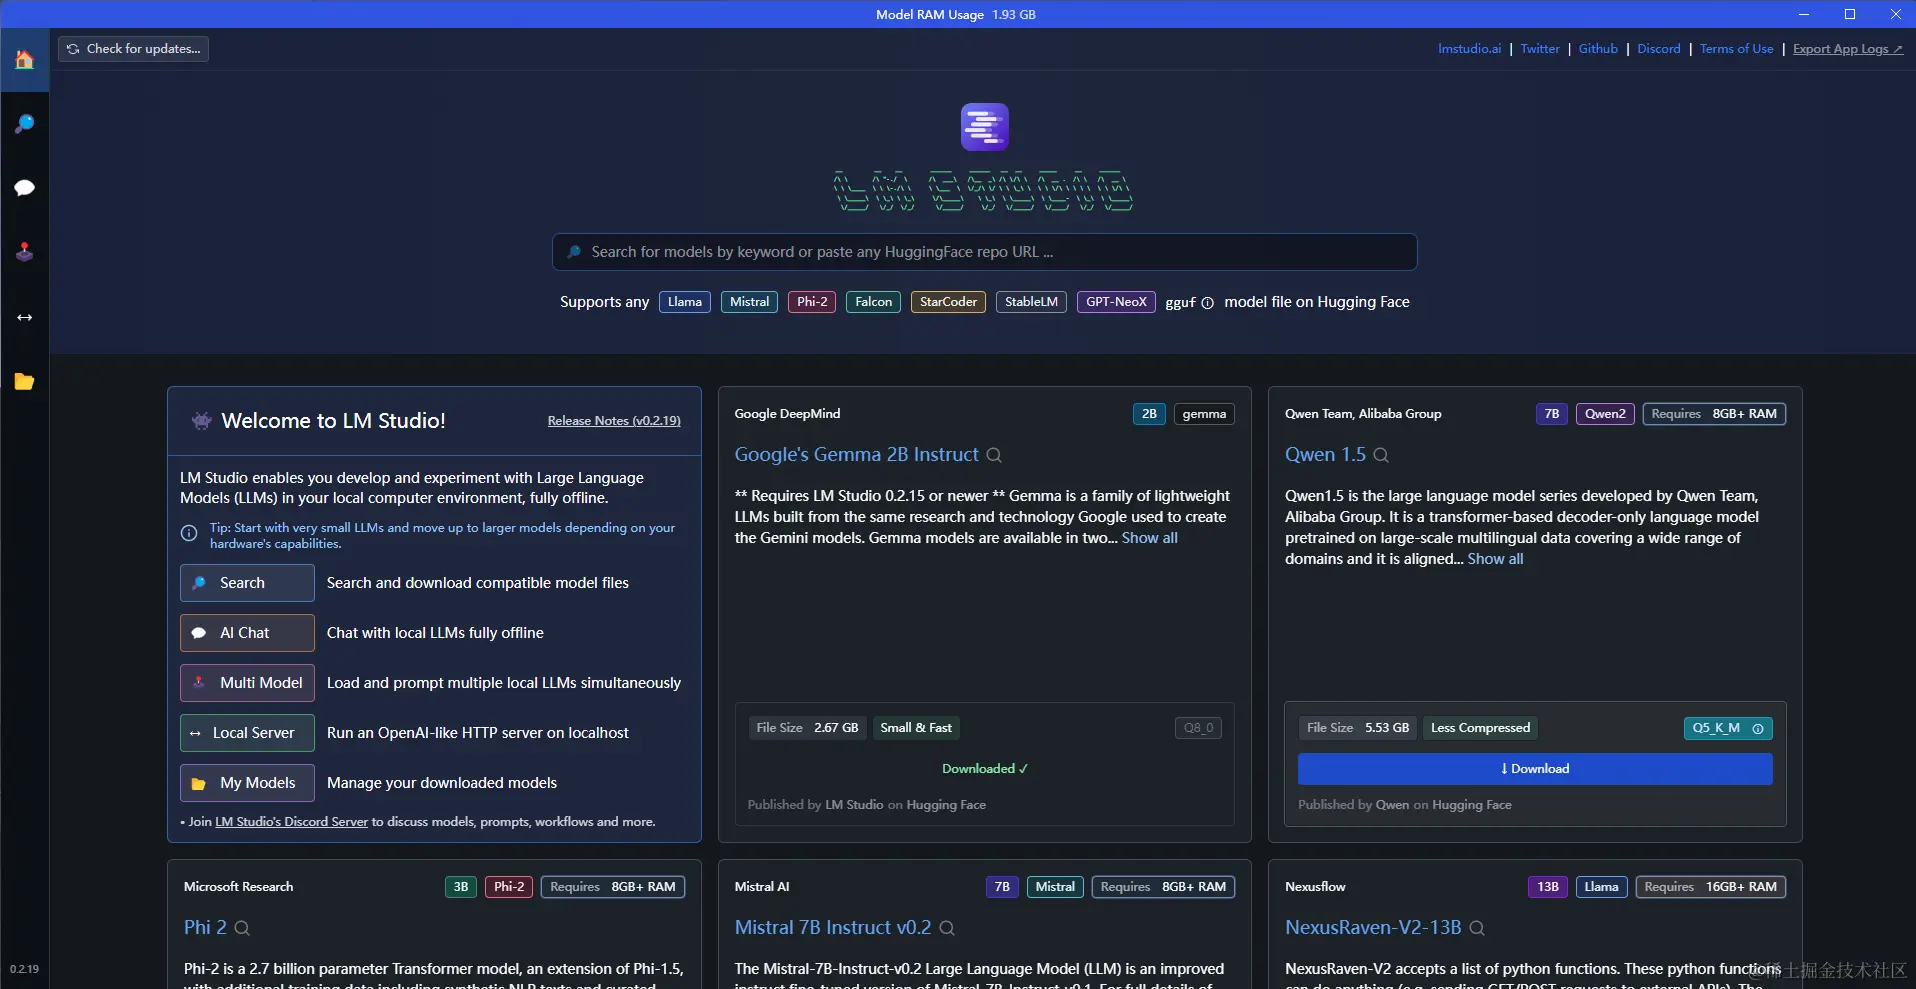
Task: Open the Github link
Action: click(x=1598, y=49)
